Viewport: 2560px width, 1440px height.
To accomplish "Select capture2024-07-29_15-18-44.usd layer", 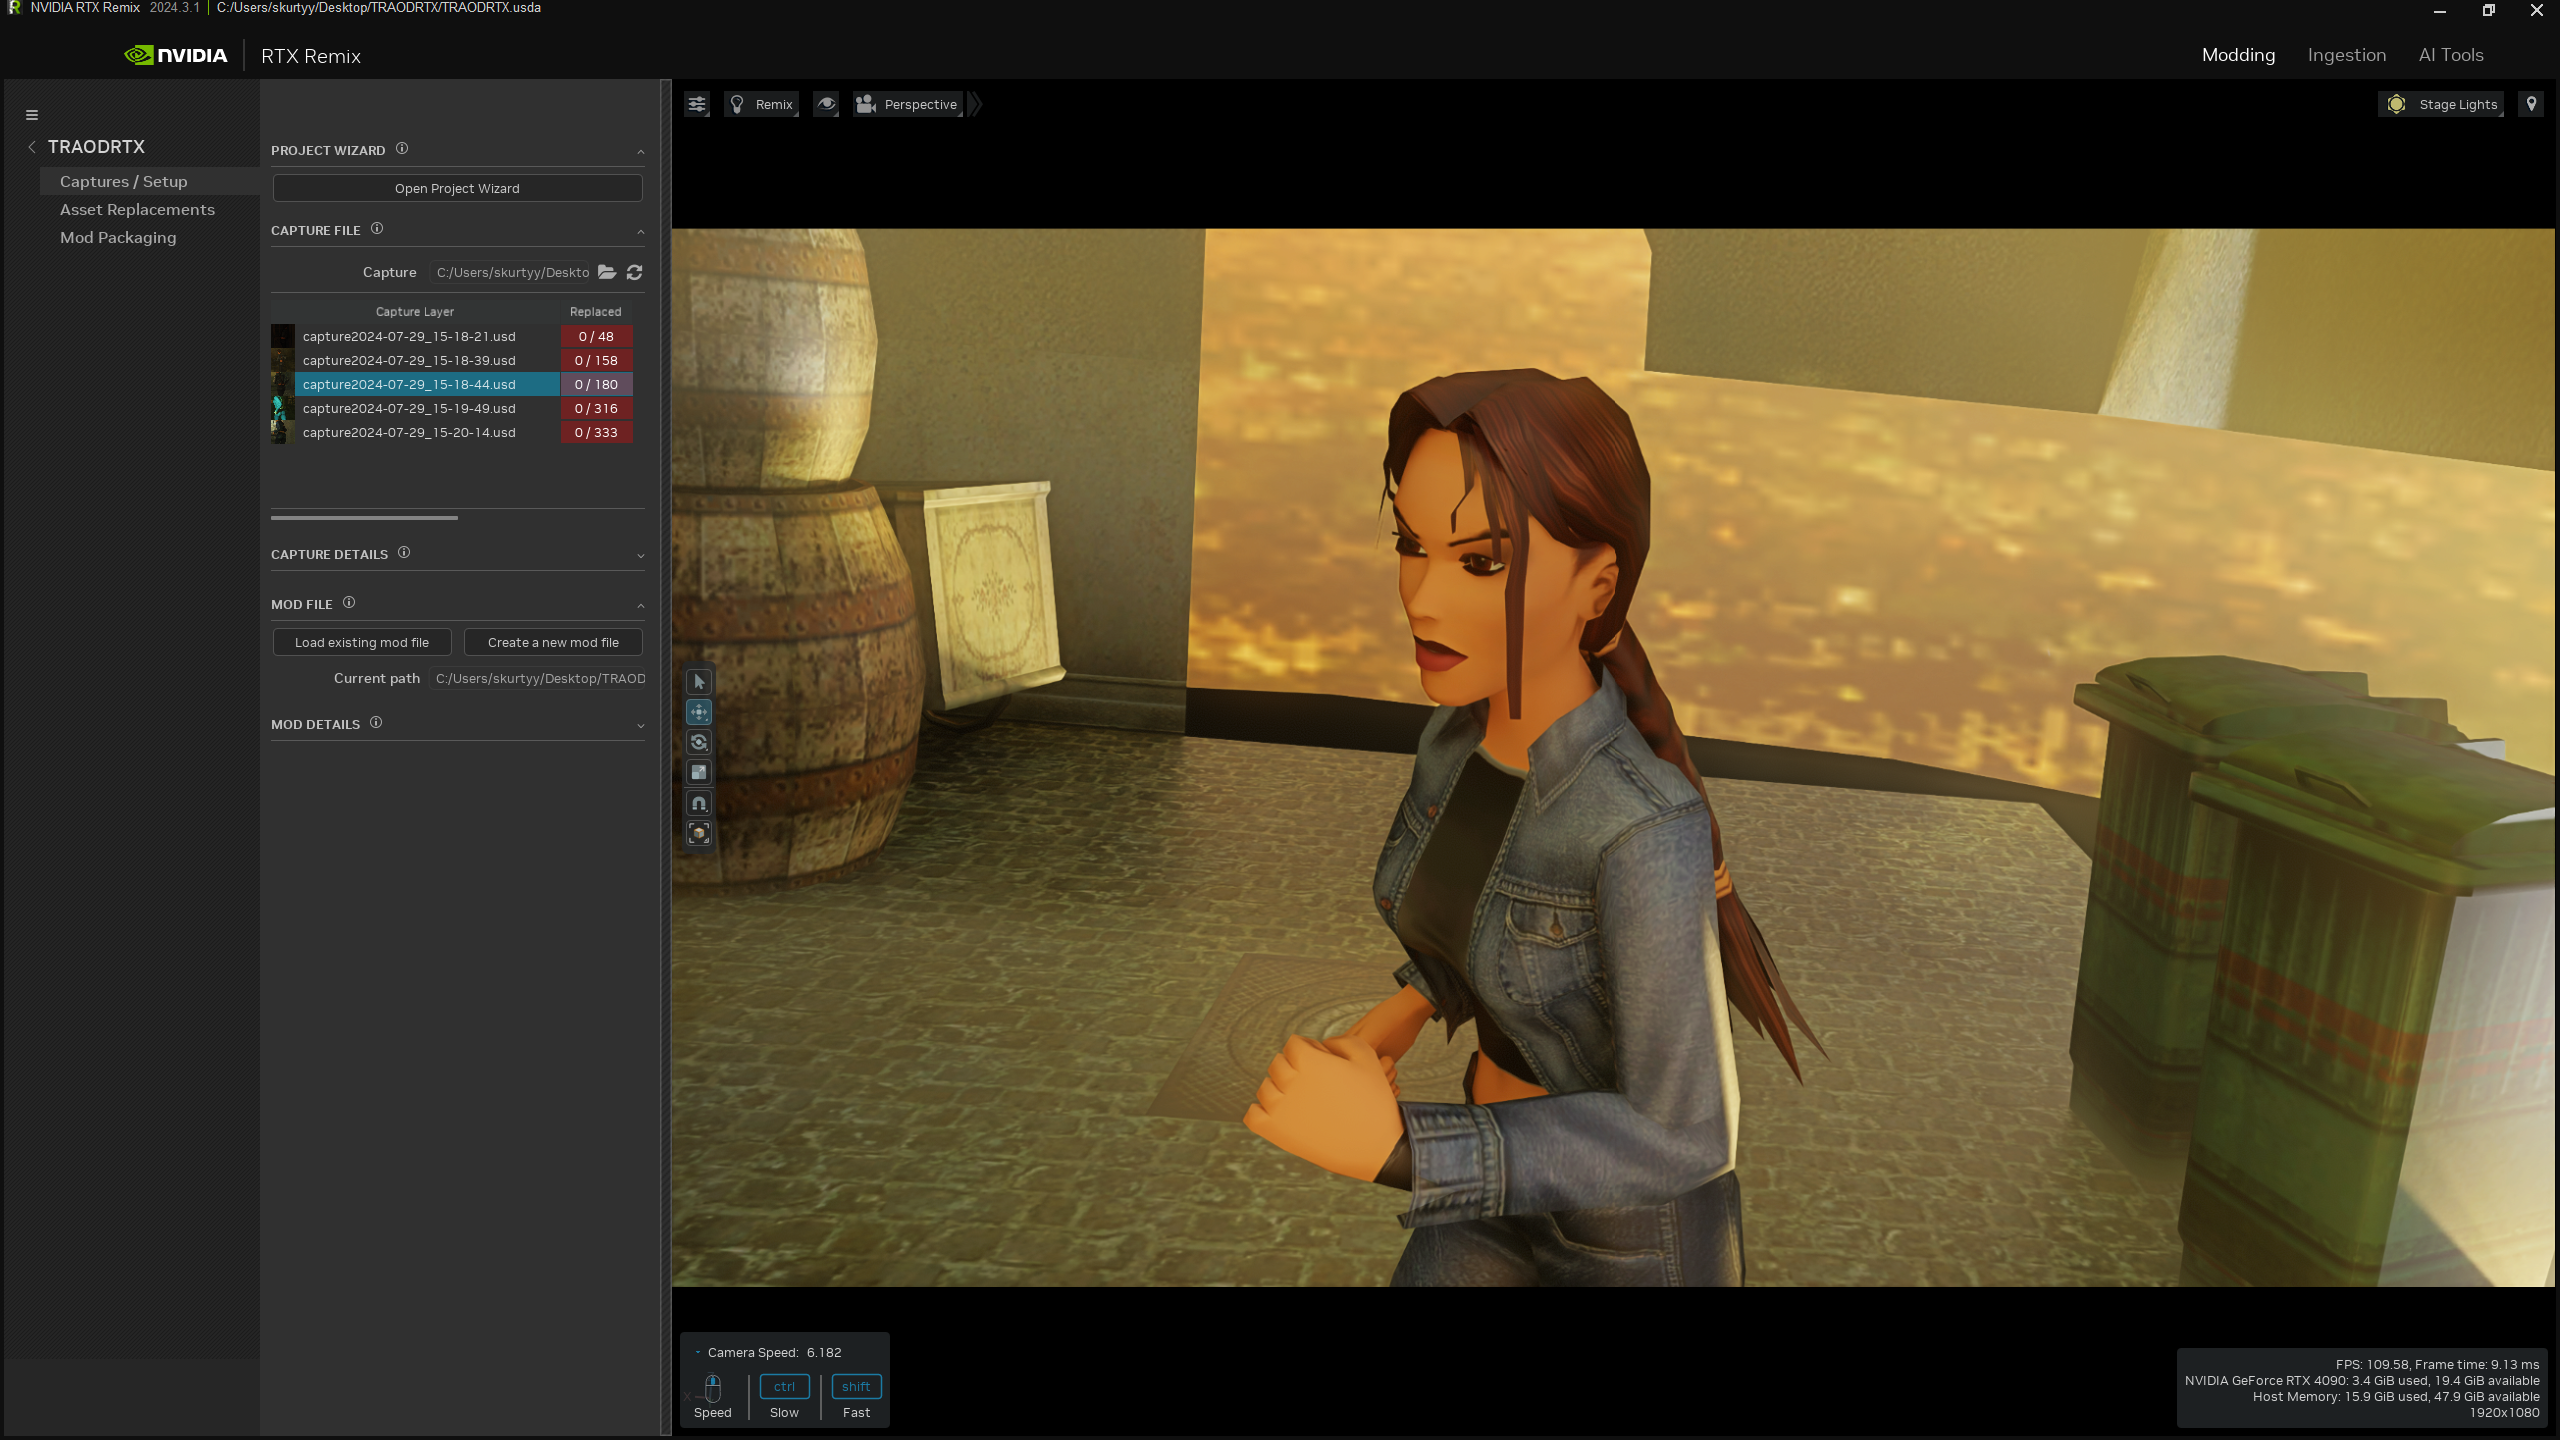I will click(x=427, y=384).
